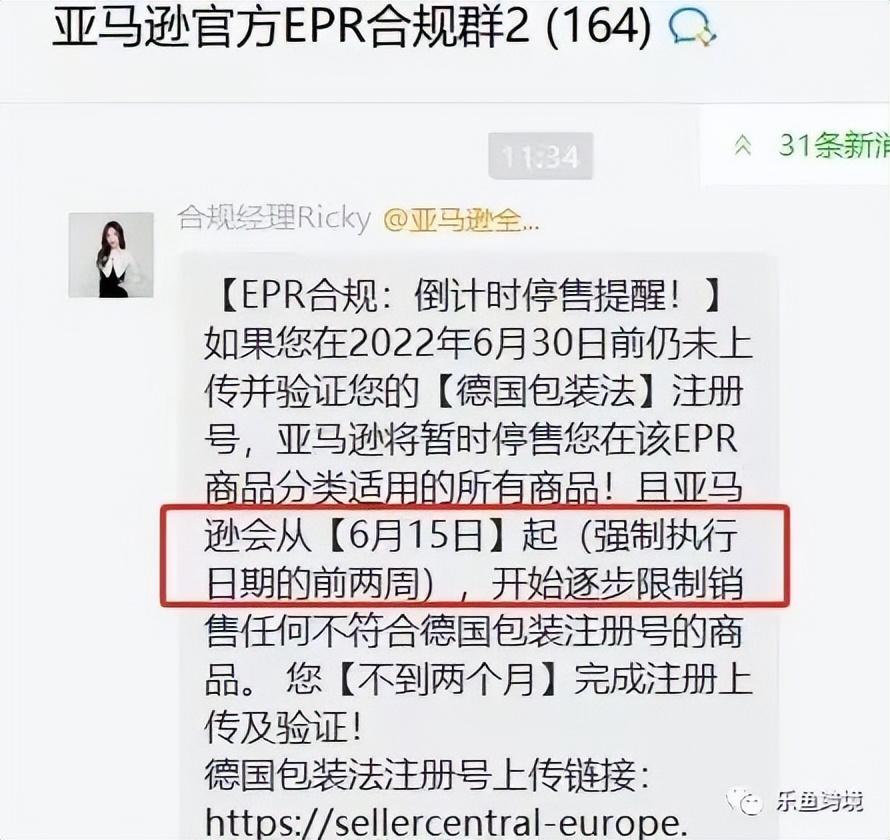Jump to the 31条新消息 notification

tap(834, 145)
